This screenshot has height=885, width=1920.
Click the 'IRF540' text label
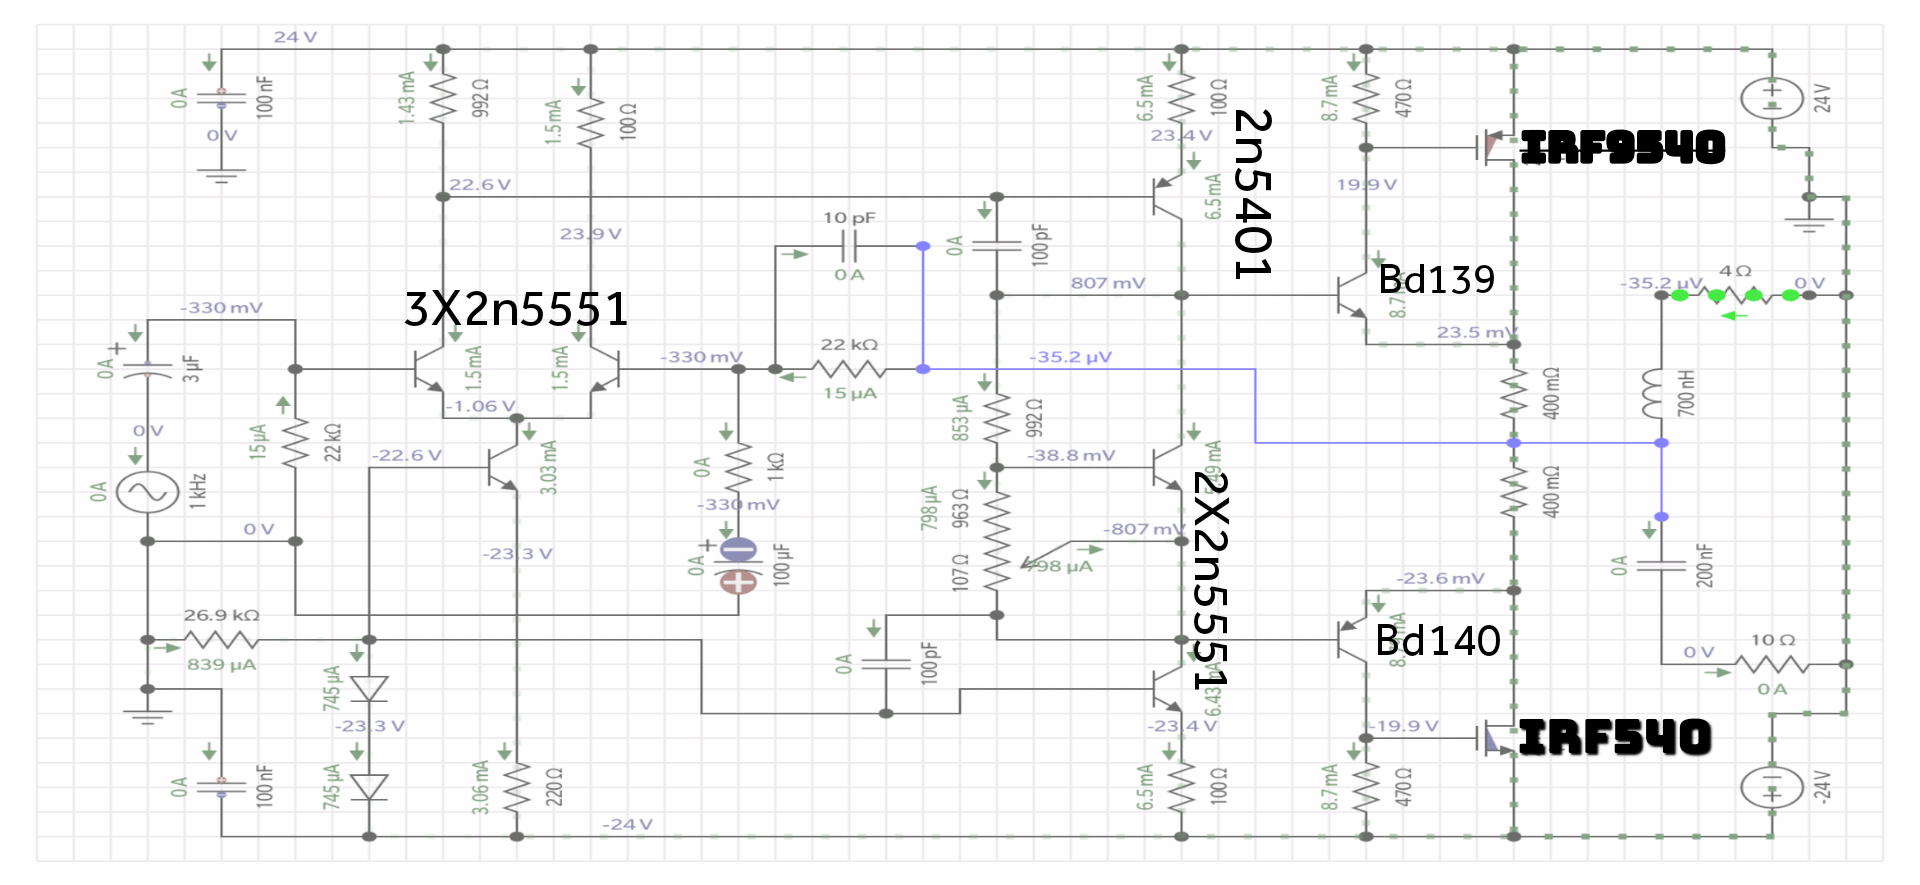point(1615,738)
